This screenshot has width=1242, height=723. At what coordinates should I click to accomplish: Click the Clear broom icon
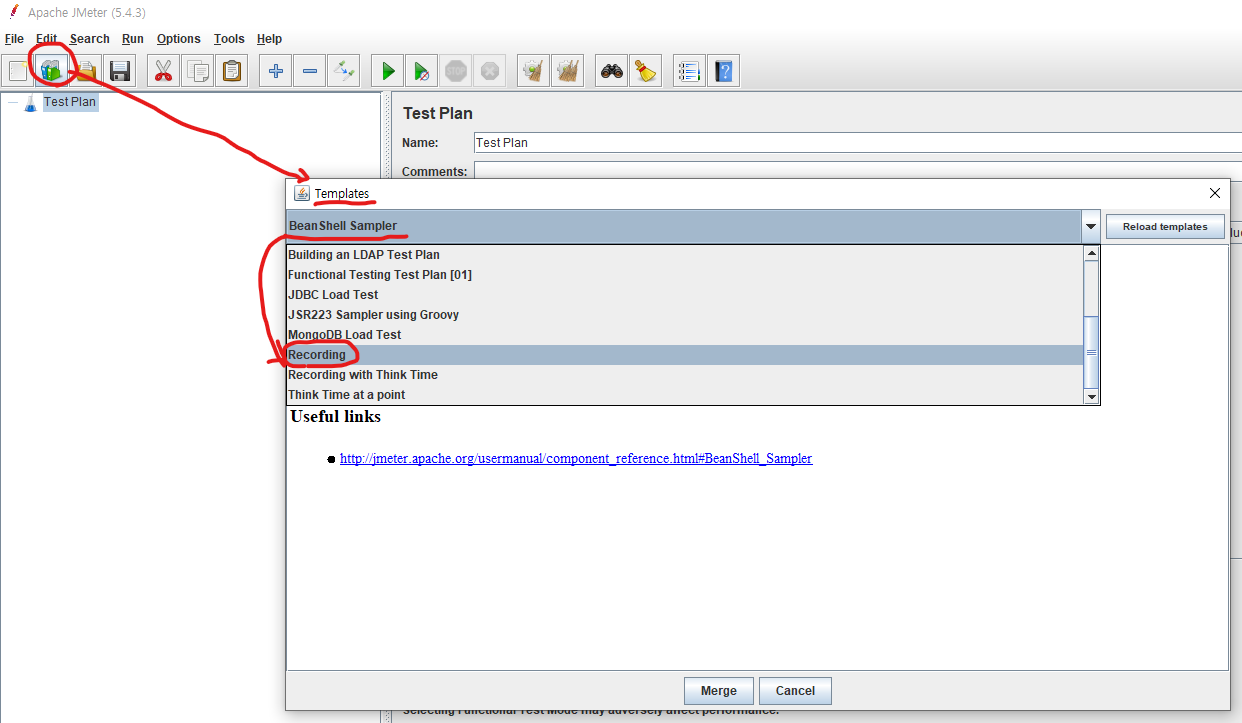[534, 71]
